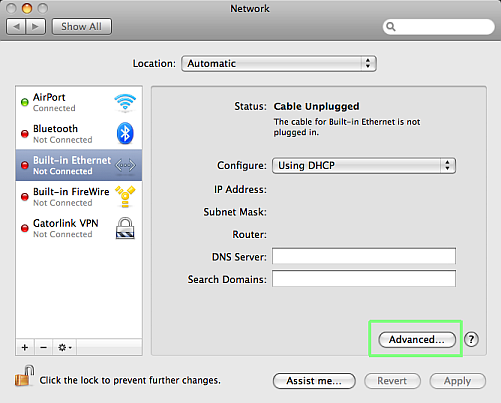Click the Apply button
Viewport: 501px width, 403px height.
point(457,381)
